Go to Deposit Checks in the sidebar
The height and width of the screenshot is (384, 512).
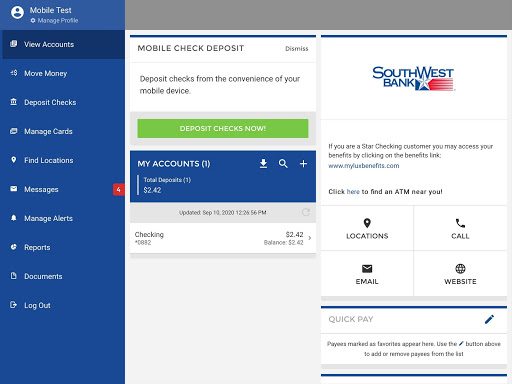click(64, 102)
